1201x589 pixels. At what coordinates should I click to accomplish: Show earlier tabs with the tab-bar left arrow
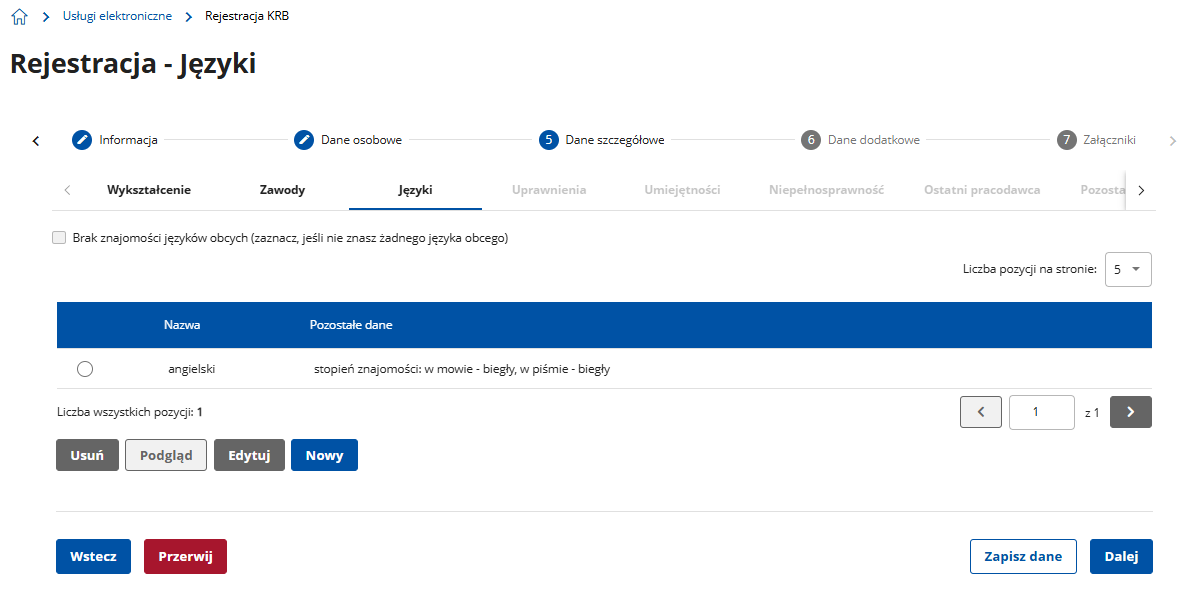67,190
